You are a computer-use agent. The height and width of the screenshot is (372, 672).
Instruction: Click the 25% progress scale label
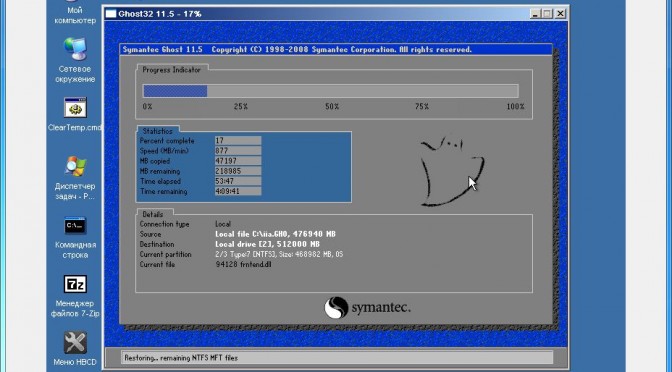241,106
